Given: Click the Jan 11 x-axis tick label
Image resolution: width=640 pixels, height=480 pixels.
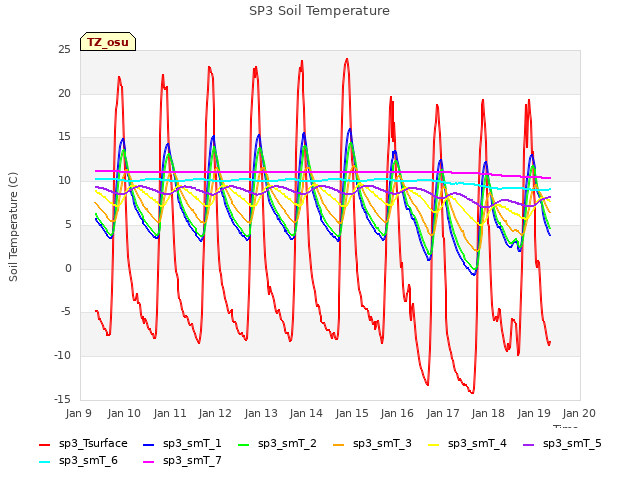Looking at the screenshot, I should coord(170,413).
